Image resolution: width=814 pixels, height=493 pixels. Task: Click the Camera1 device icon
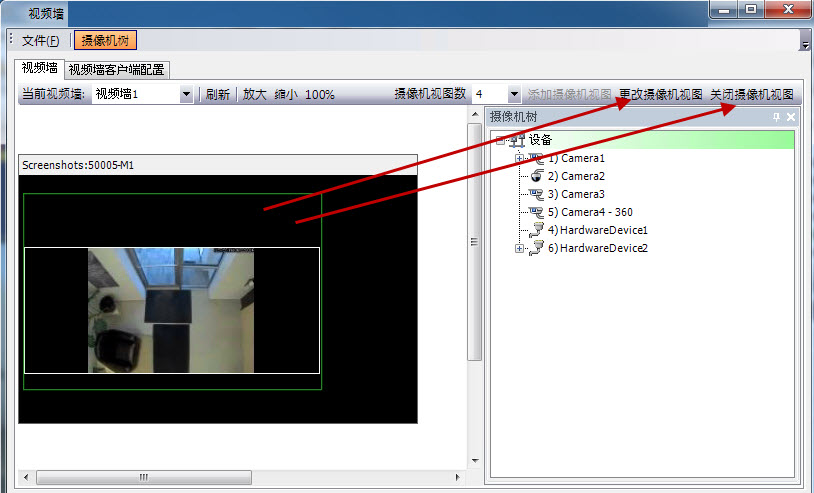536,158
